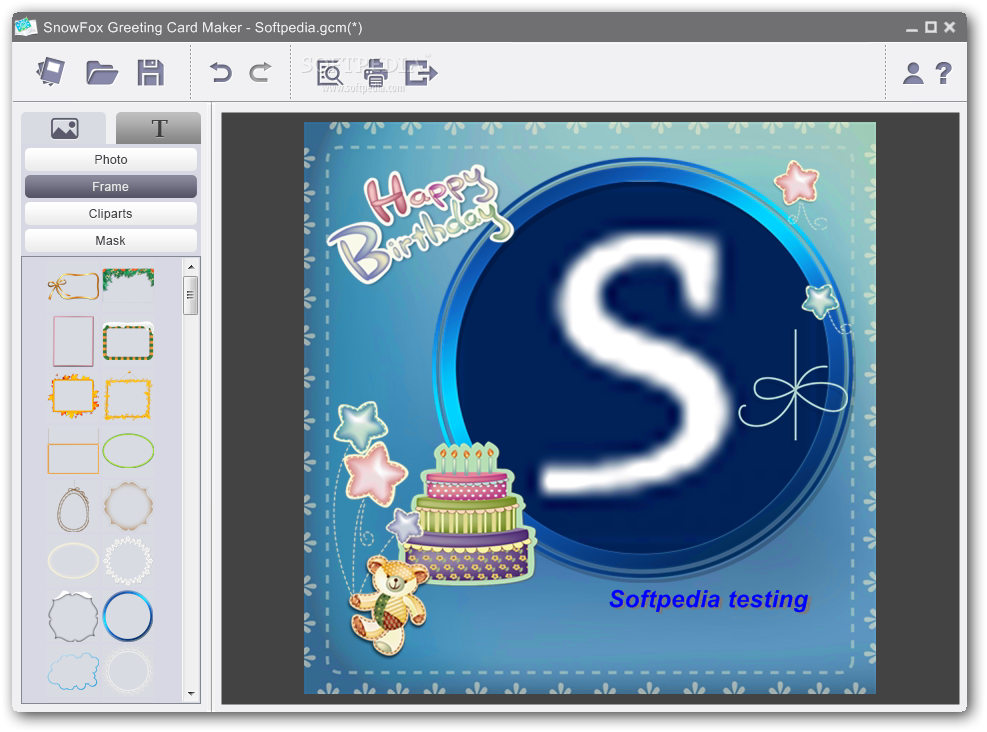Choose the yellow floral square frame
Viewport: 987px width, 732px height.
click(128, 398)
